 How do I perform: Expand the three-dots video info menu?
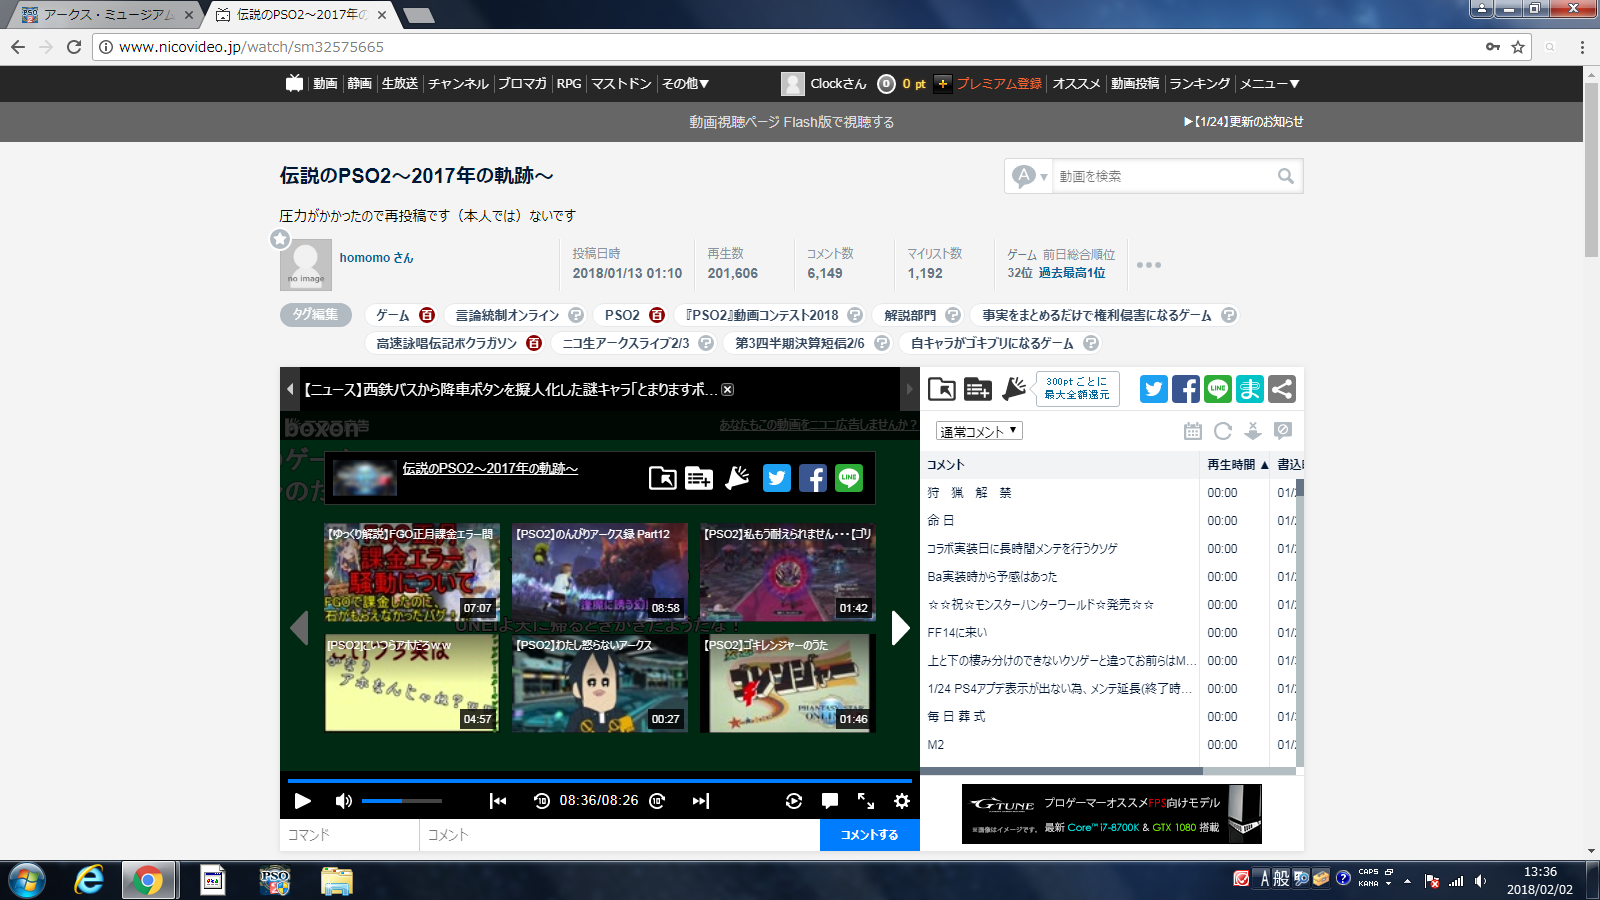(1149, 265)
